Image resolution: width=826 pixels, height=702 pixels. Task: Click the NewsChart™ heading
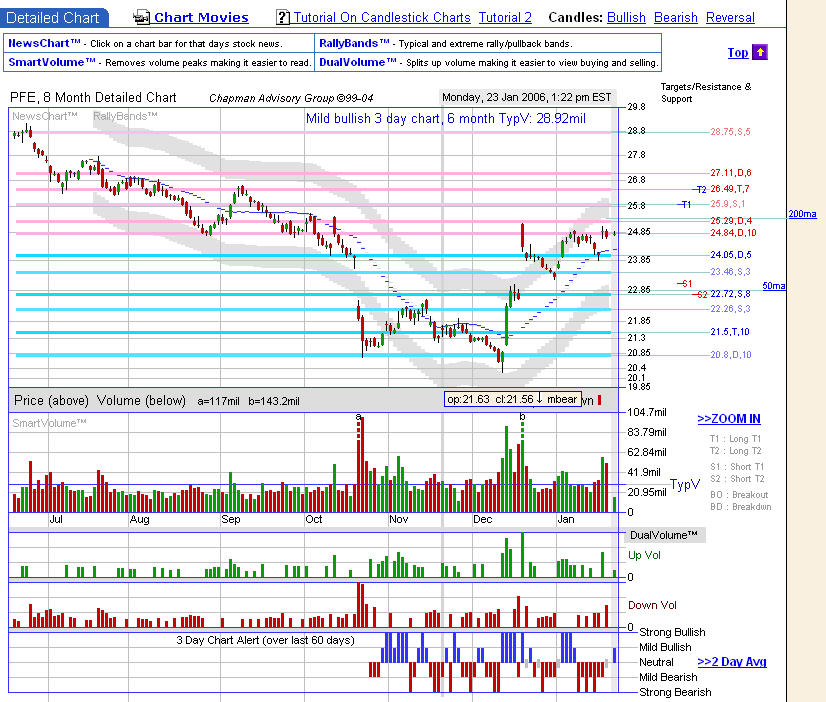44,43
